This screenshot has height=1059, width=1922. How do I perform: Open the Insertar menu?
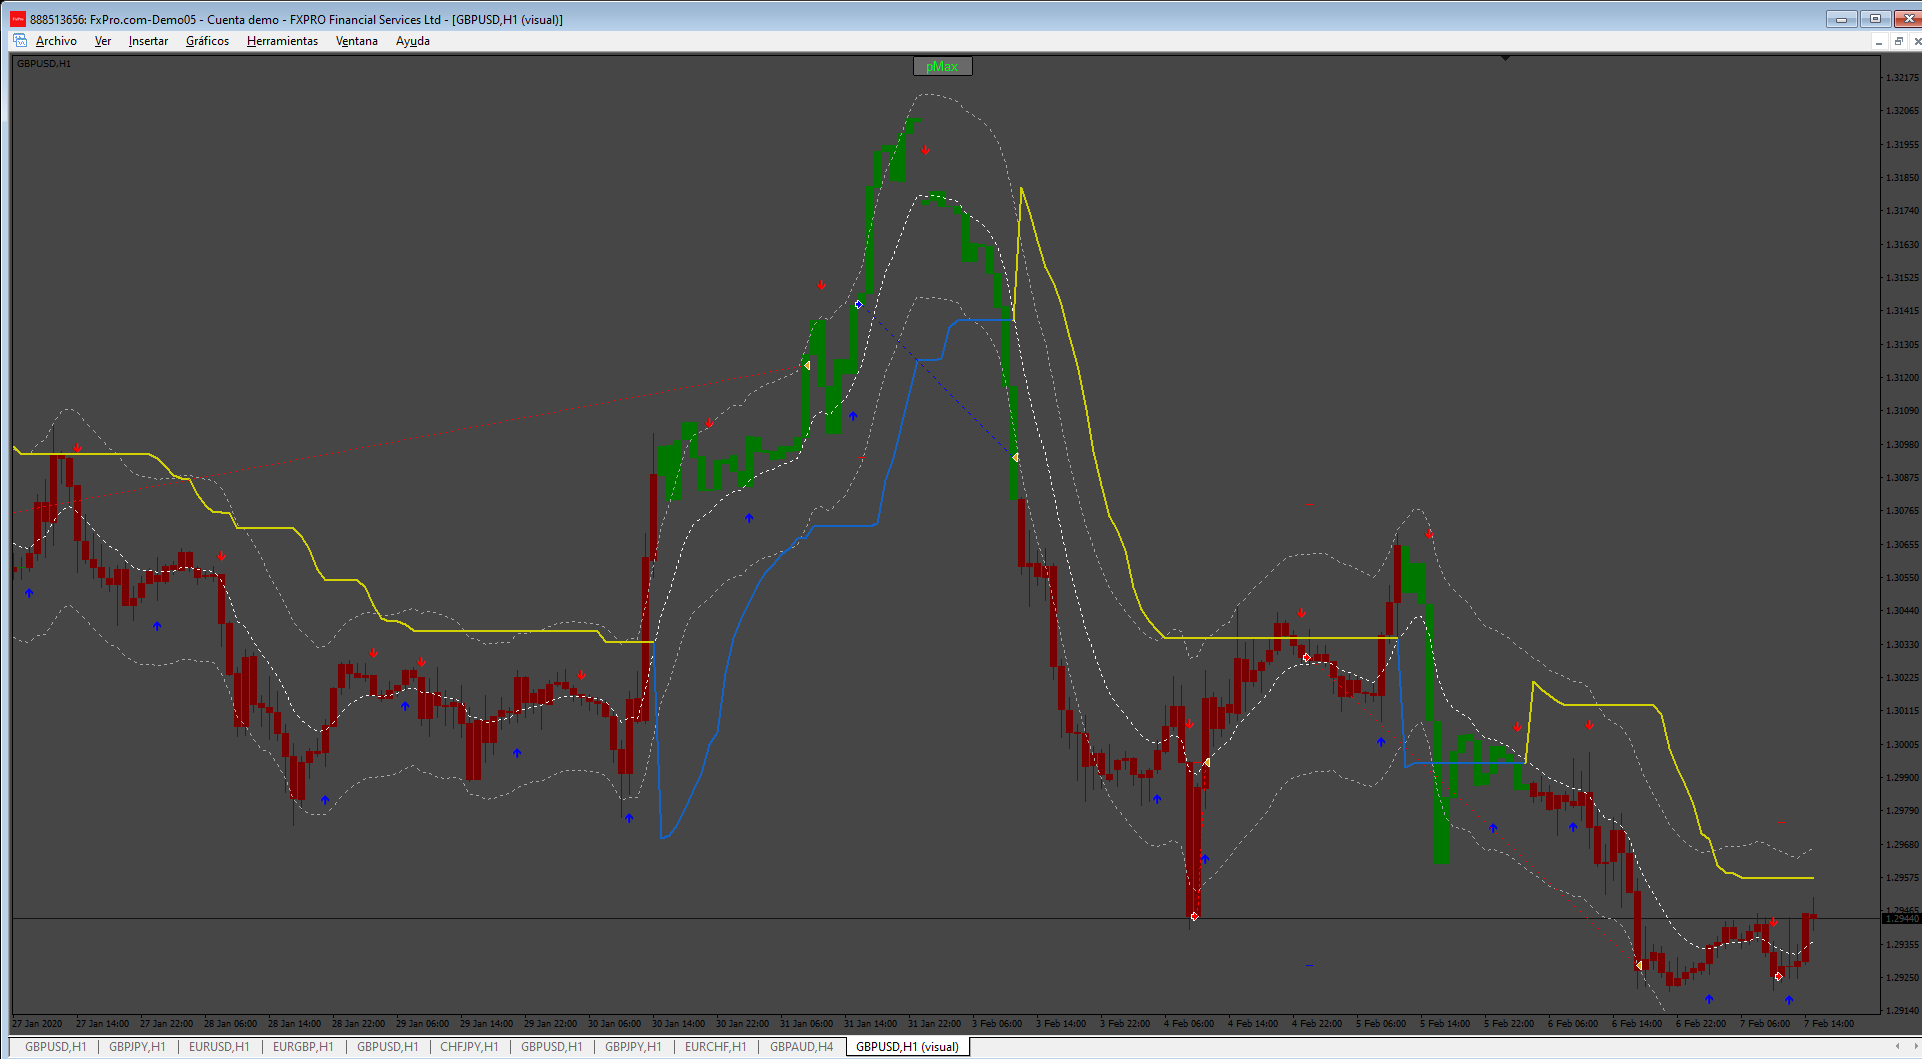tap(148, 41)
